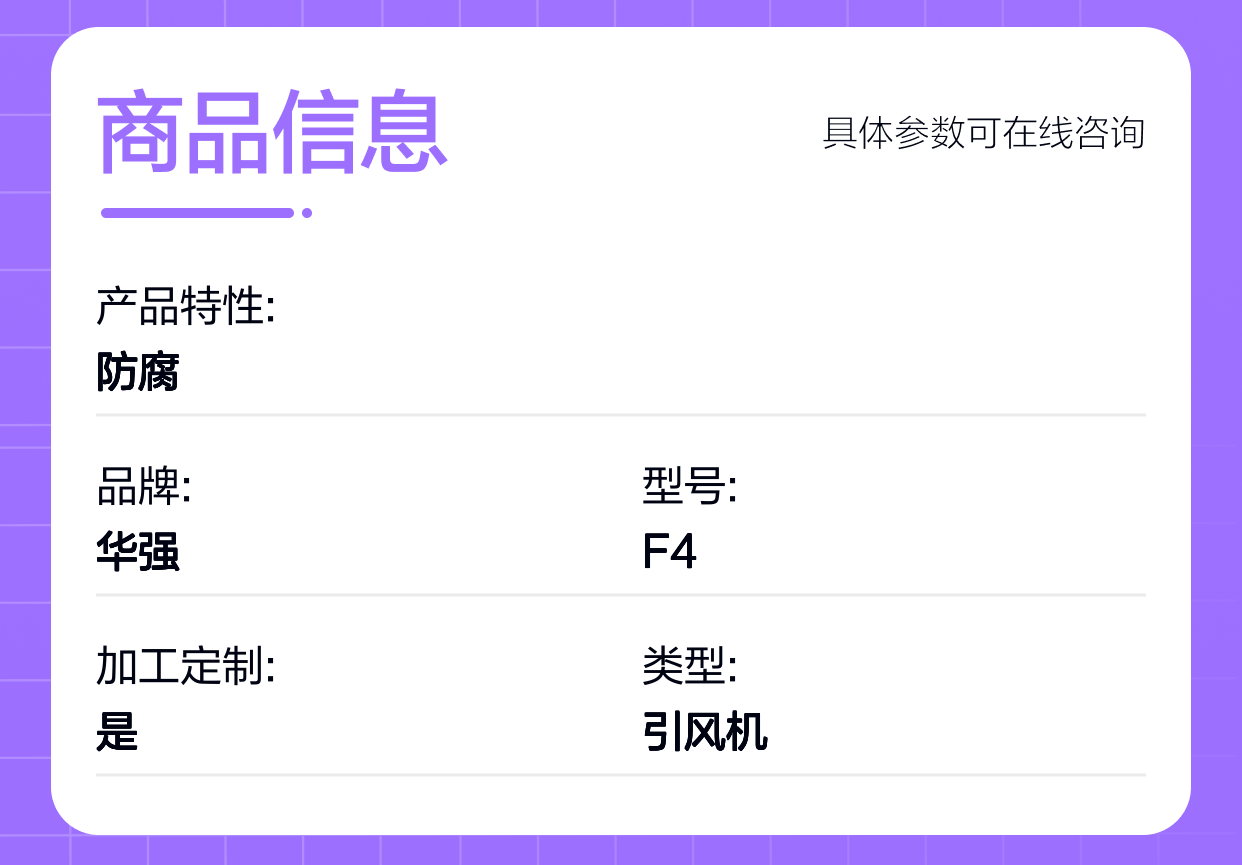
Task: Select the 型号 label
Action: coord(689,487)
